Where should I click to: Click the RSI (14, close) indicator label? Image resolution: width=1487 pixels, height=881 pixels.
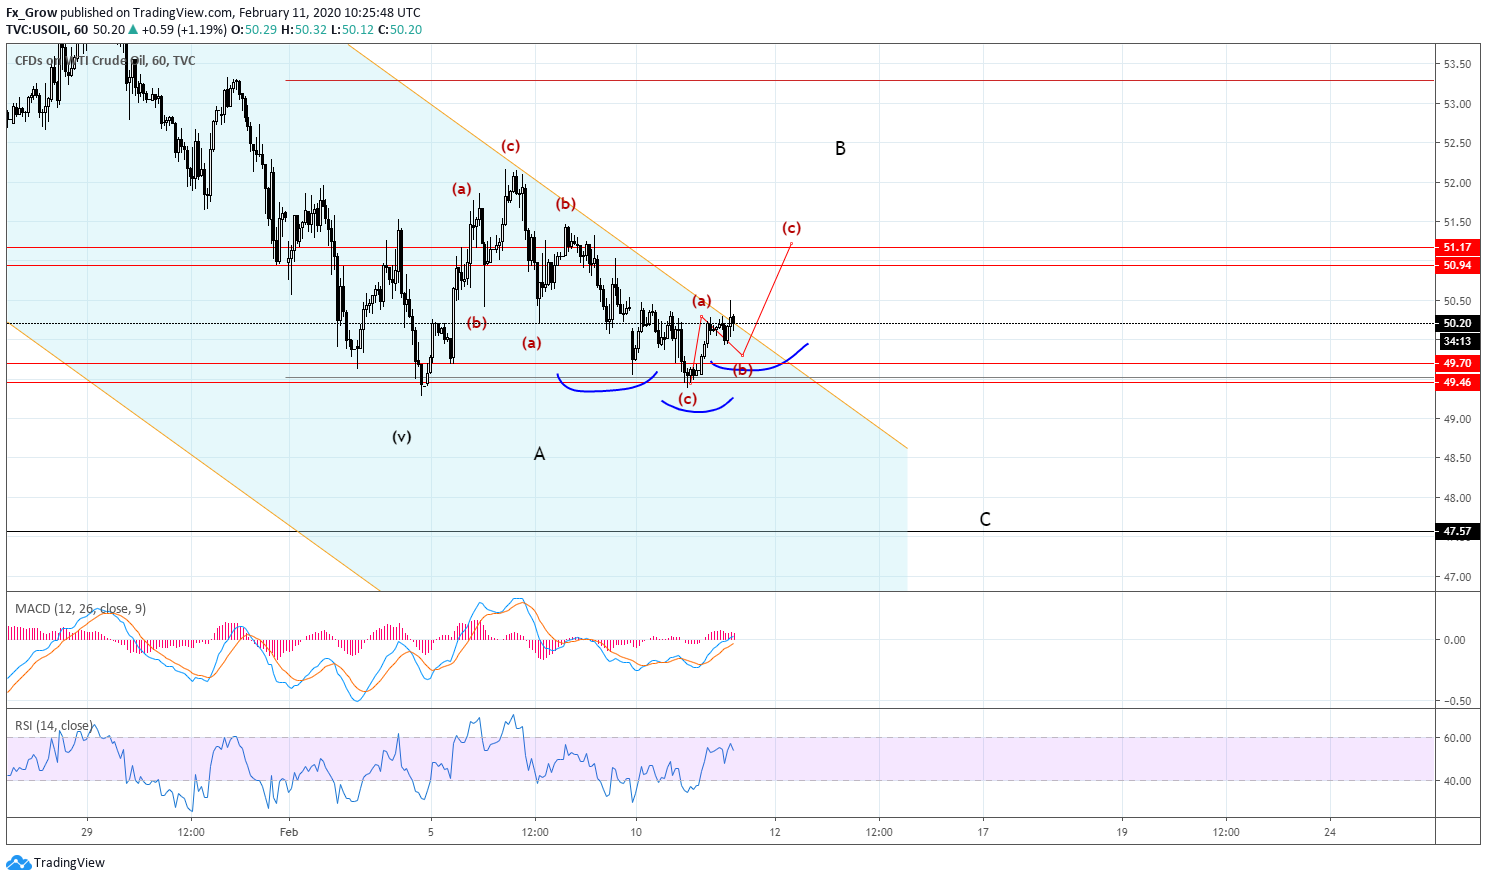click(54, 725)
